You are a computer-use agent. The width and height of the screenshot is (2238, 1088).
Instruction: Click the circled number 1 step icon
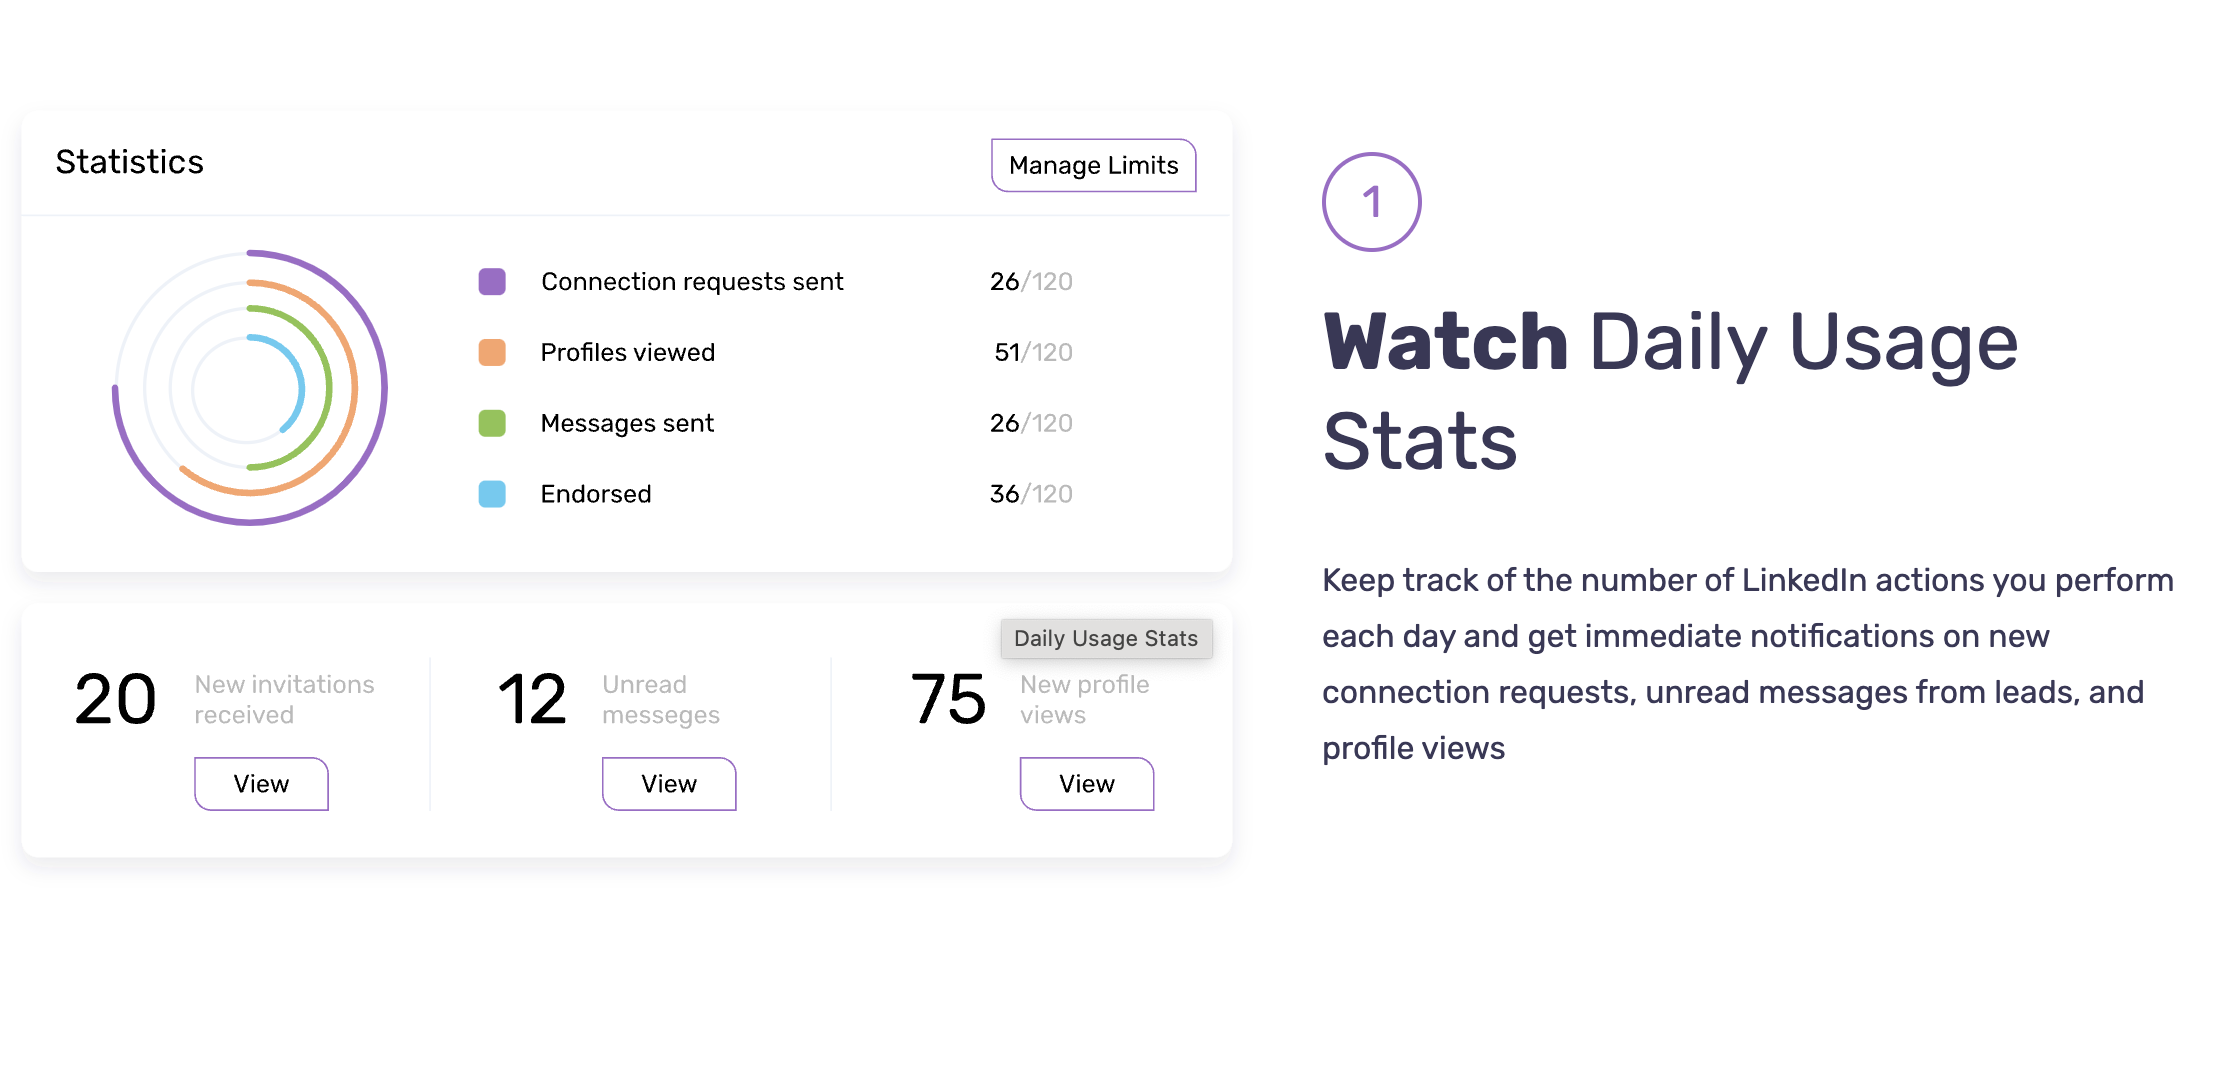[x=1371, y=202]
